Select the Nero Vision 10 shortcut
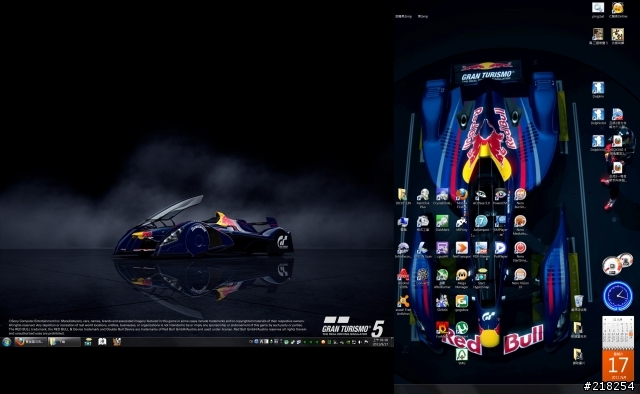640x394 pixels. 520,275
